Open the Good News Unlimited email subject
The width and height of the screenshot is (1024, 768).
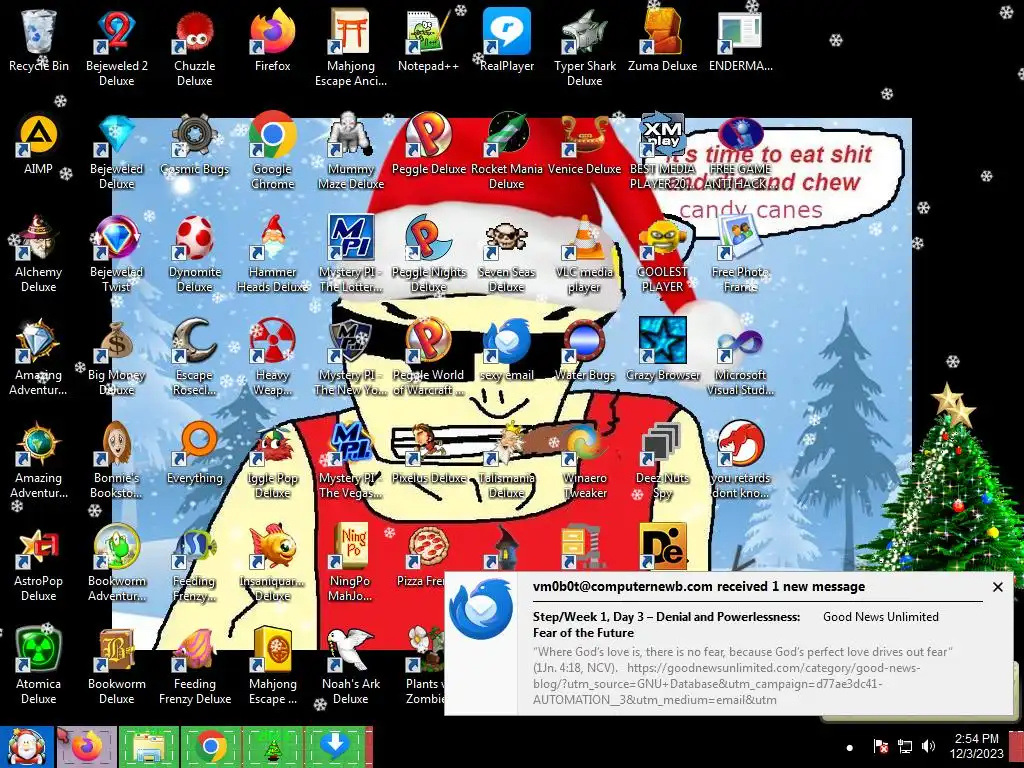(666, 624)
